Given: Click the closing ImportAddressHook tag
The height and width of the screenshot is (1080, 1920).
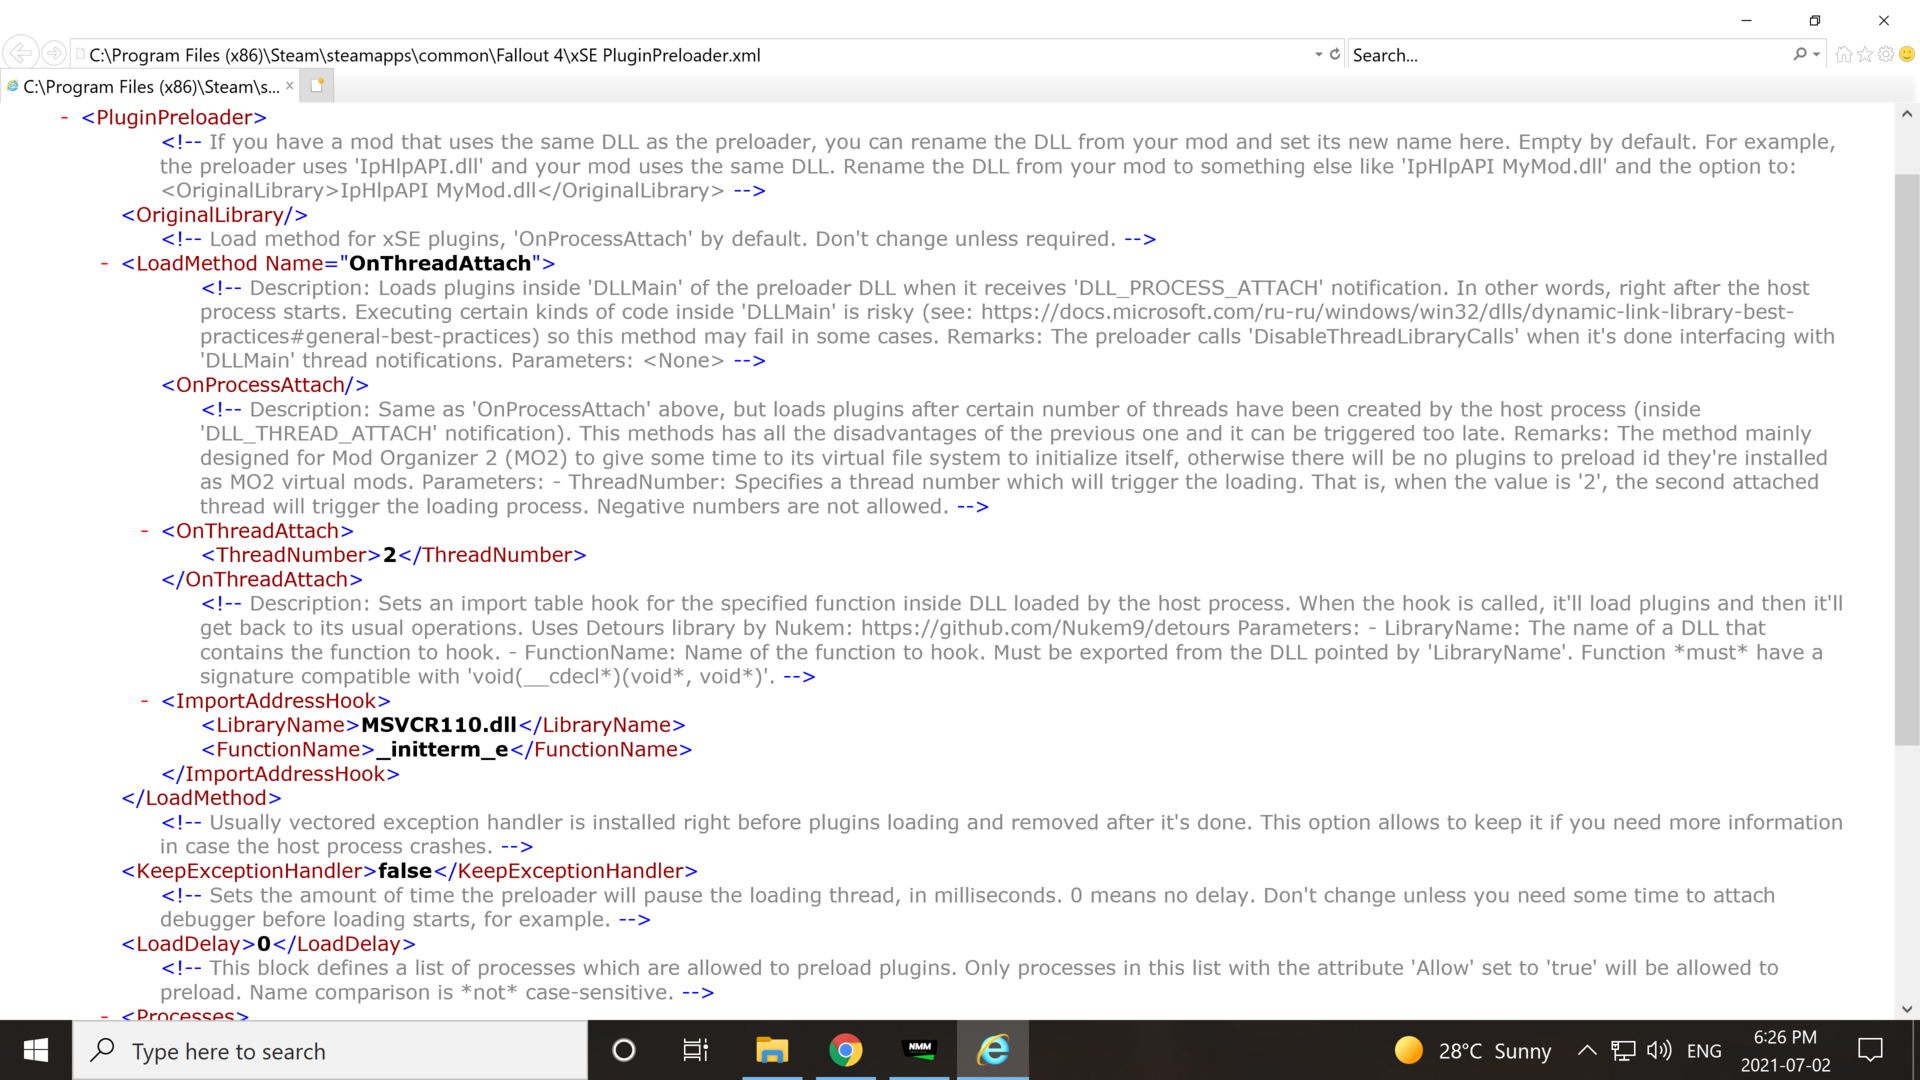Looking at the screenshot, I should pos(280,774).
